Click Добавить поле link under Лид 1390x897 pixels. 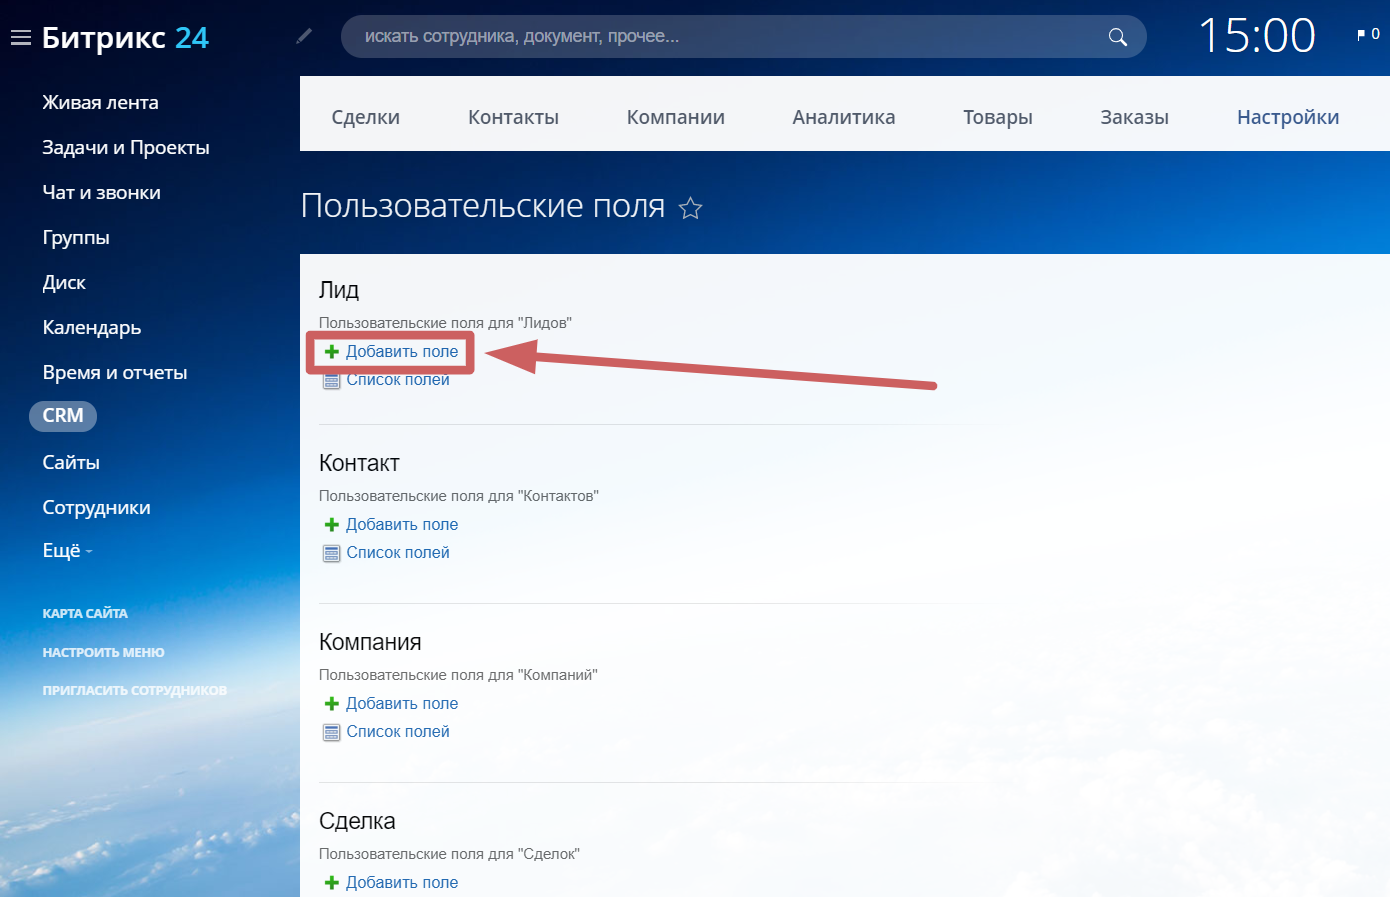click(x=401, y=352)
